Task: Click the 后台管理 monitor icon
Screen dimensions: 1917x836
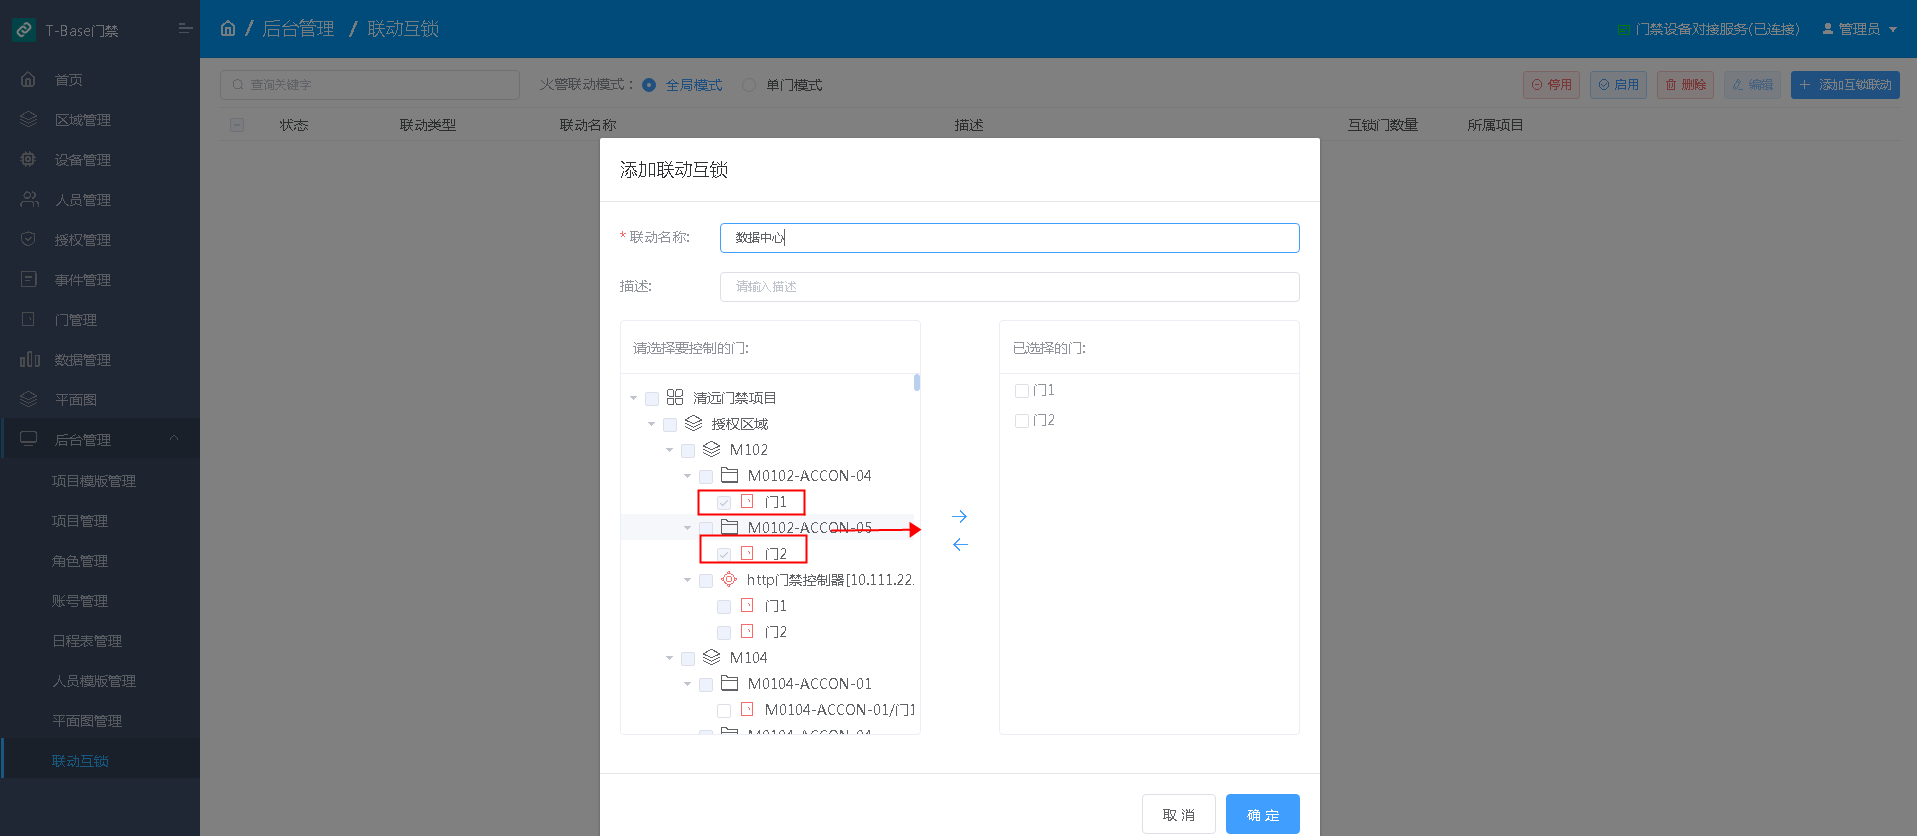Action: point(28,439)
